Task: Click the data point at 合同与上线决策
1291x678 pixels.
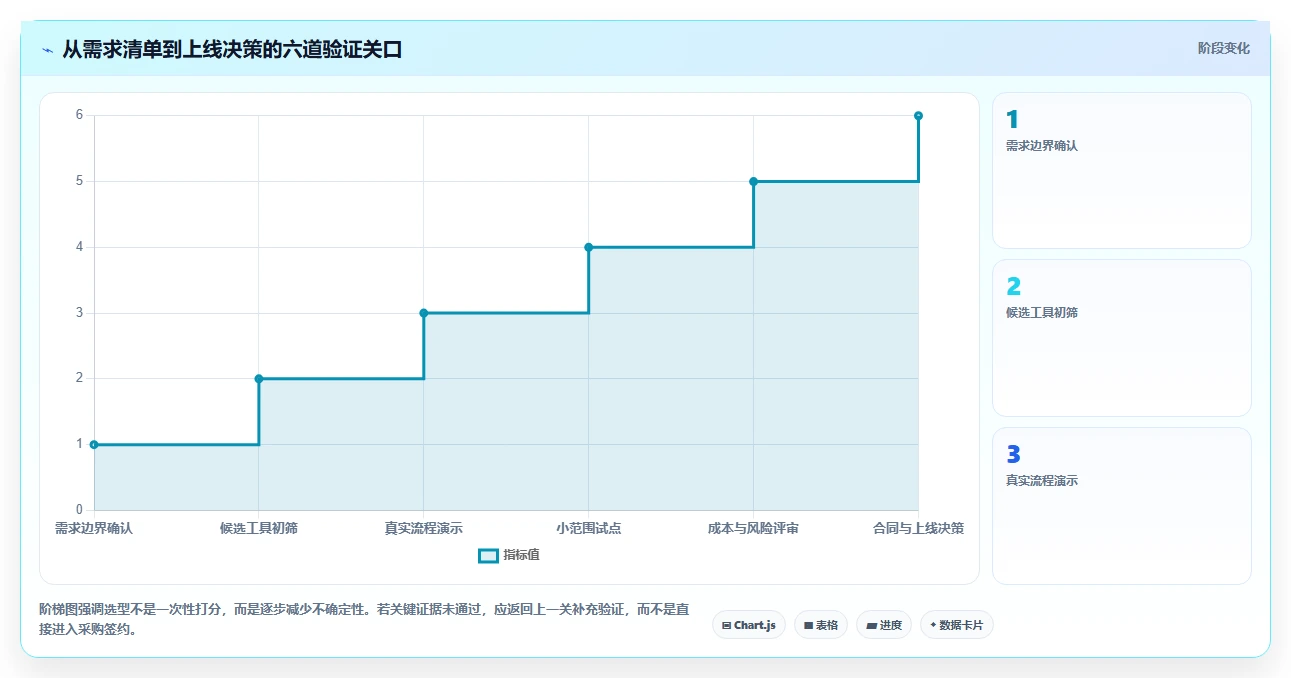Action: coord(918,116)
